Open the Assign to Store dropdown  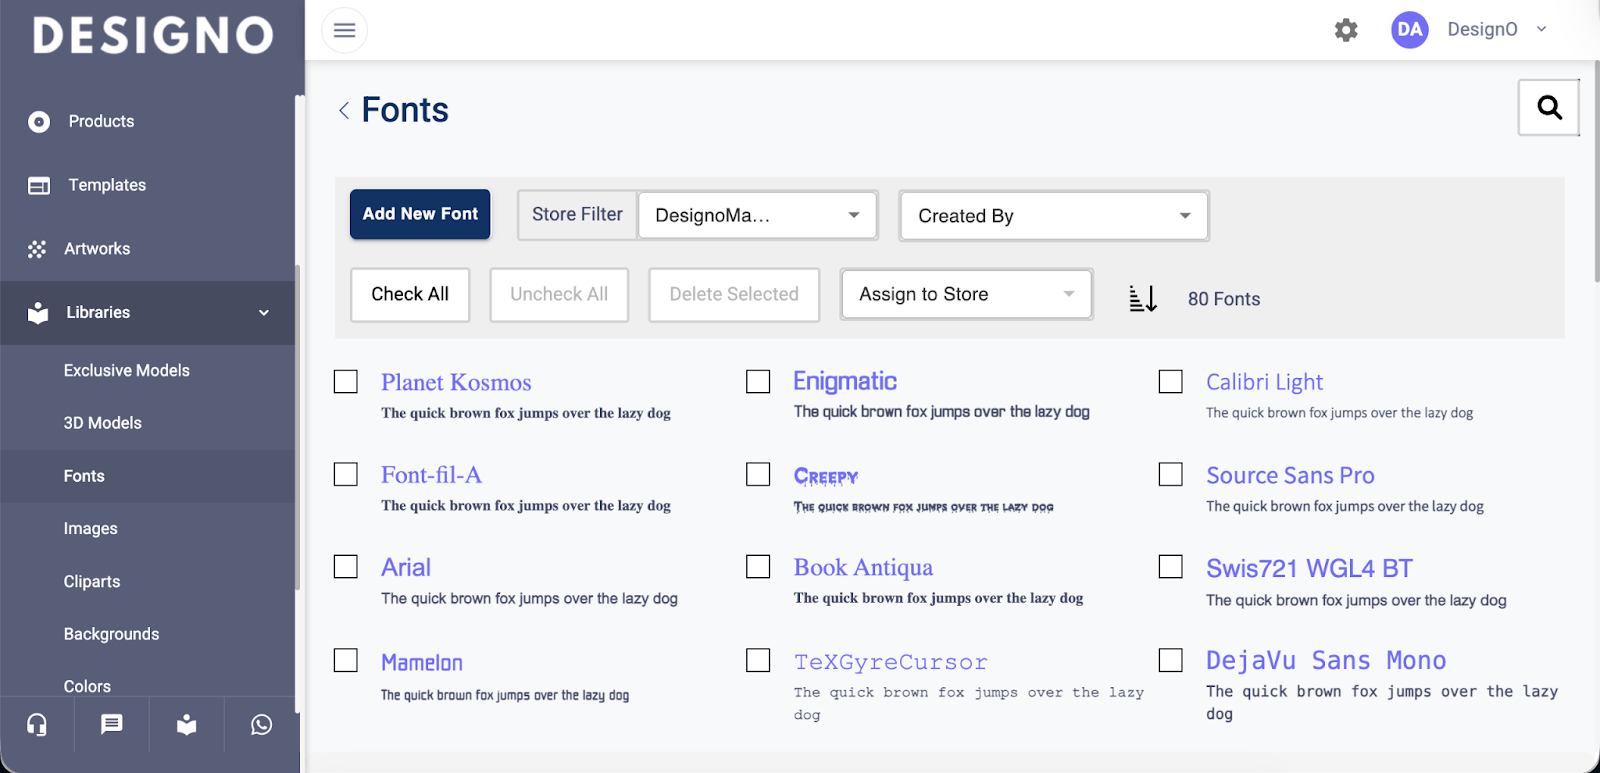click(966, 294)
